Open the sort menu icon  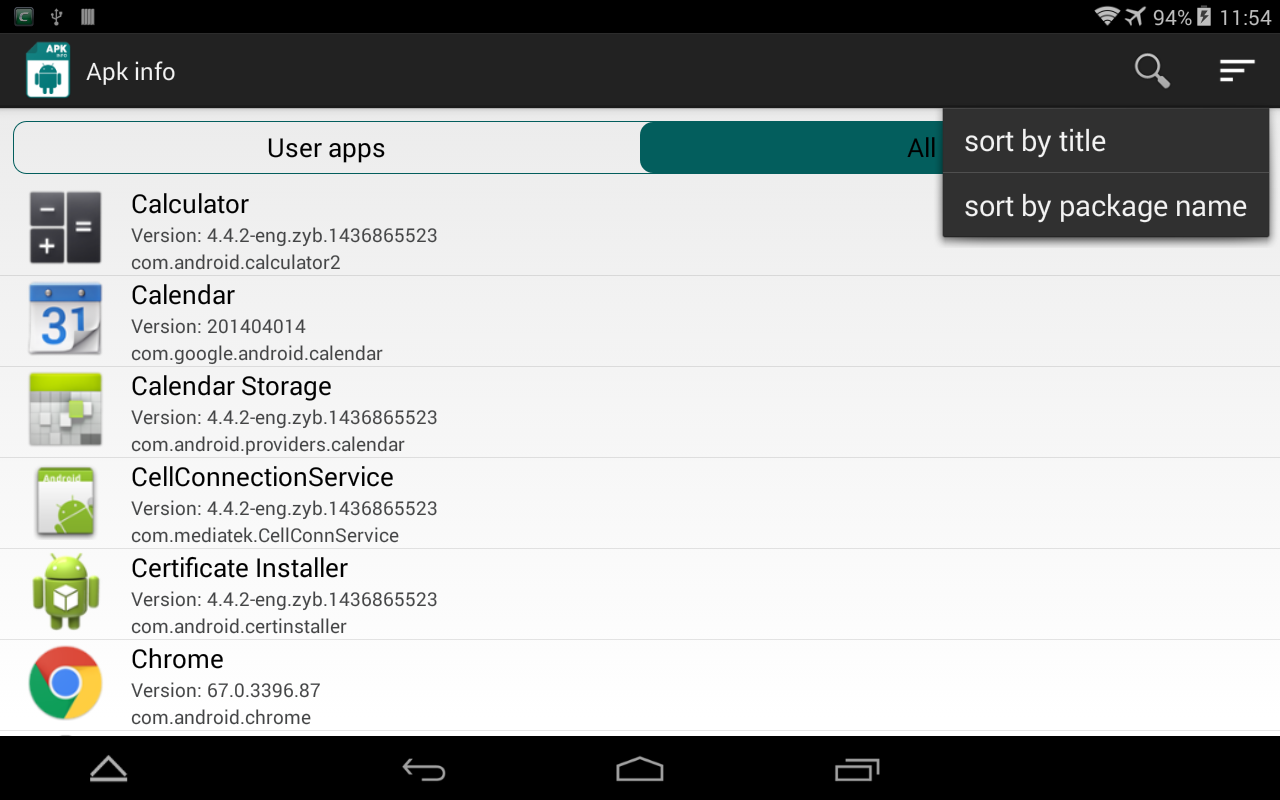[x=1237, y=71]
